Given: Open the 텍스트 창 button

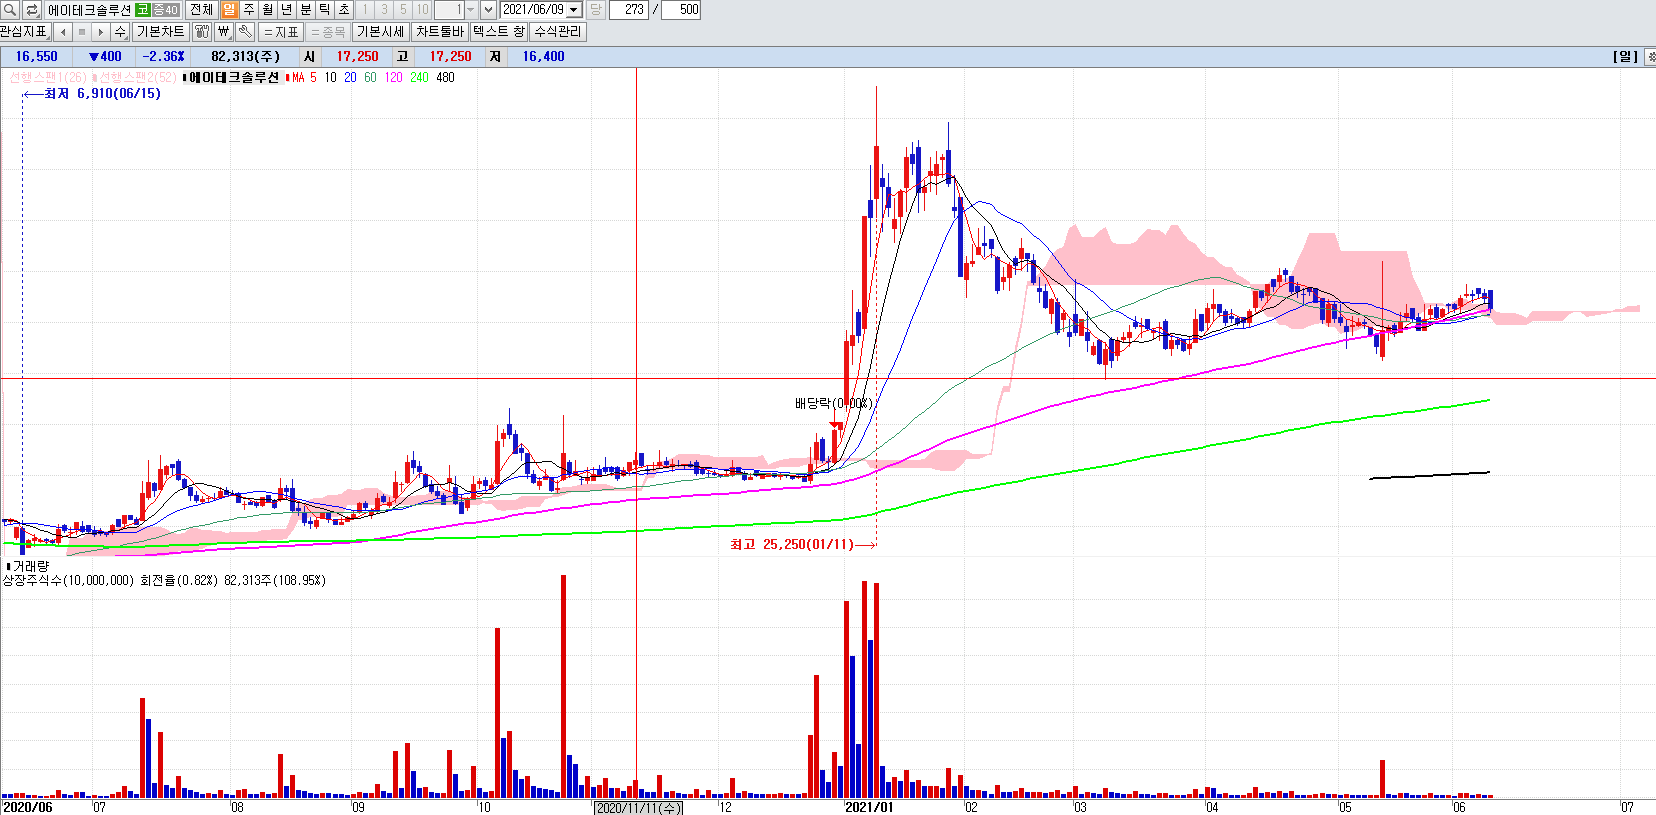Looking at the screenshot, I should [499, 32].
